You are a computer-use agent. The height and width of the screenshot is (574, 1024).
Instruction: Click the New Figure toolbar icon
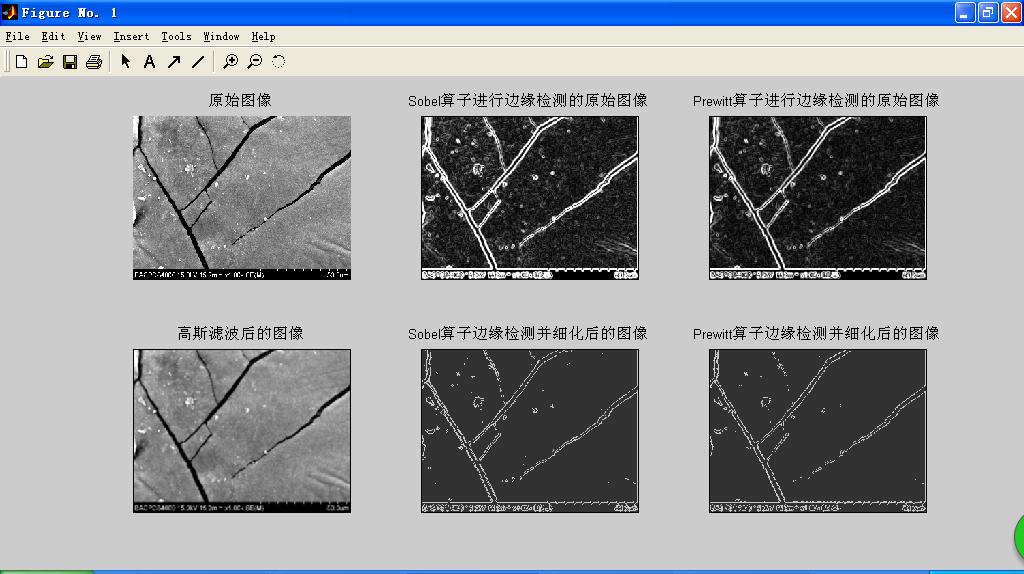coord(22,61)
